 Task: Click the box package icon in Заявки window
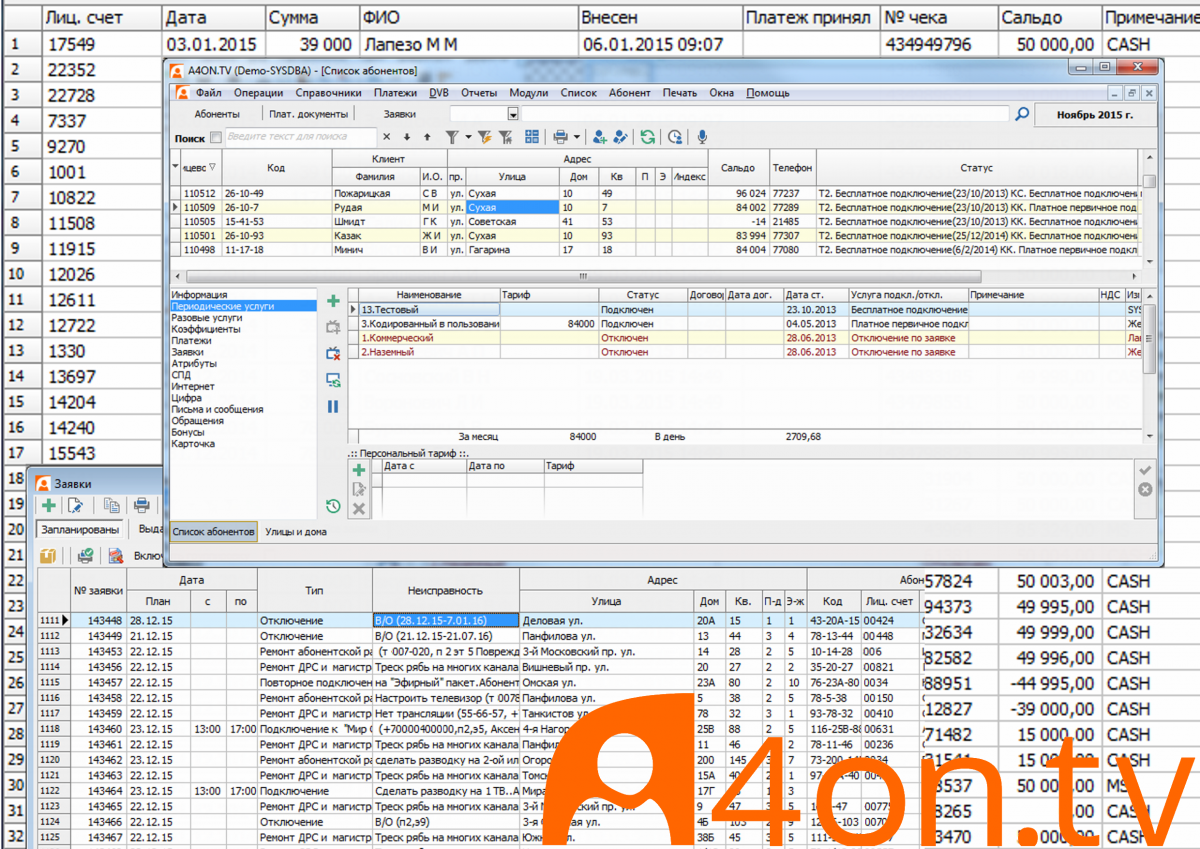tap(47, 555)
